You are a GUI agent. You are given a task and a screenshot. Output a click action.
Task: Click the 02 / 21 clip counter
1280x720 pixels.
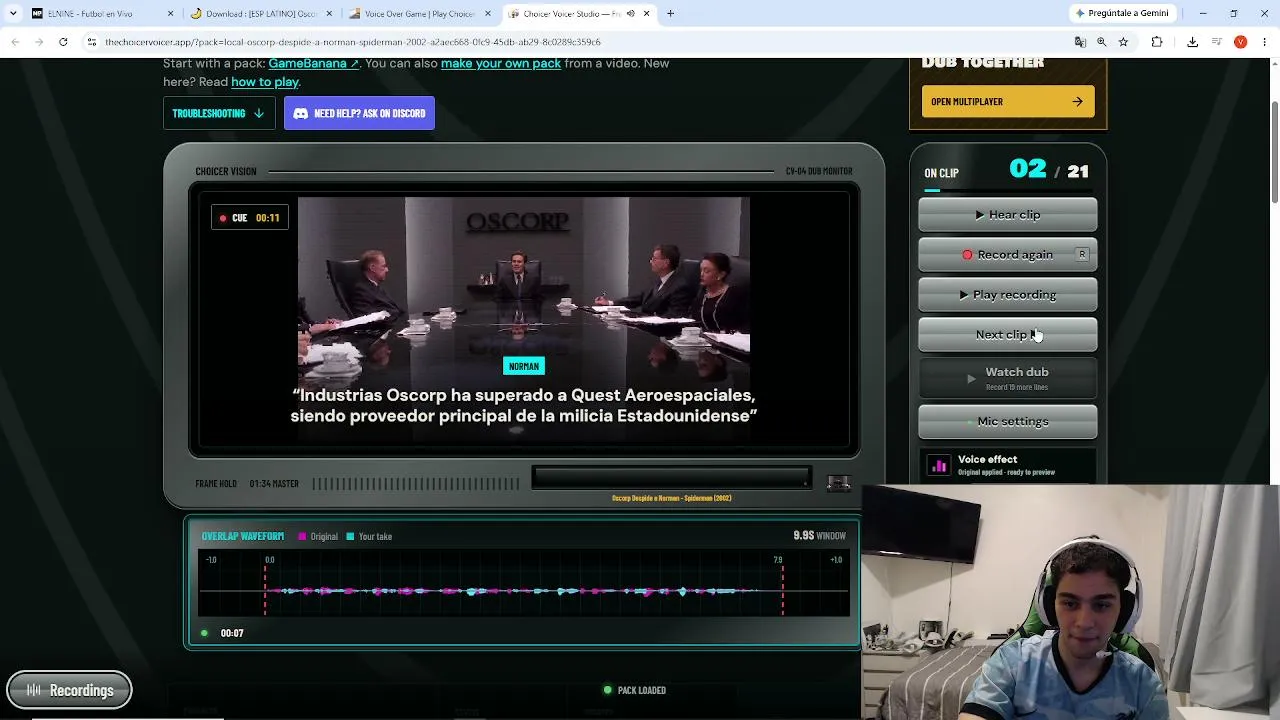click(x=1049, y=170)
